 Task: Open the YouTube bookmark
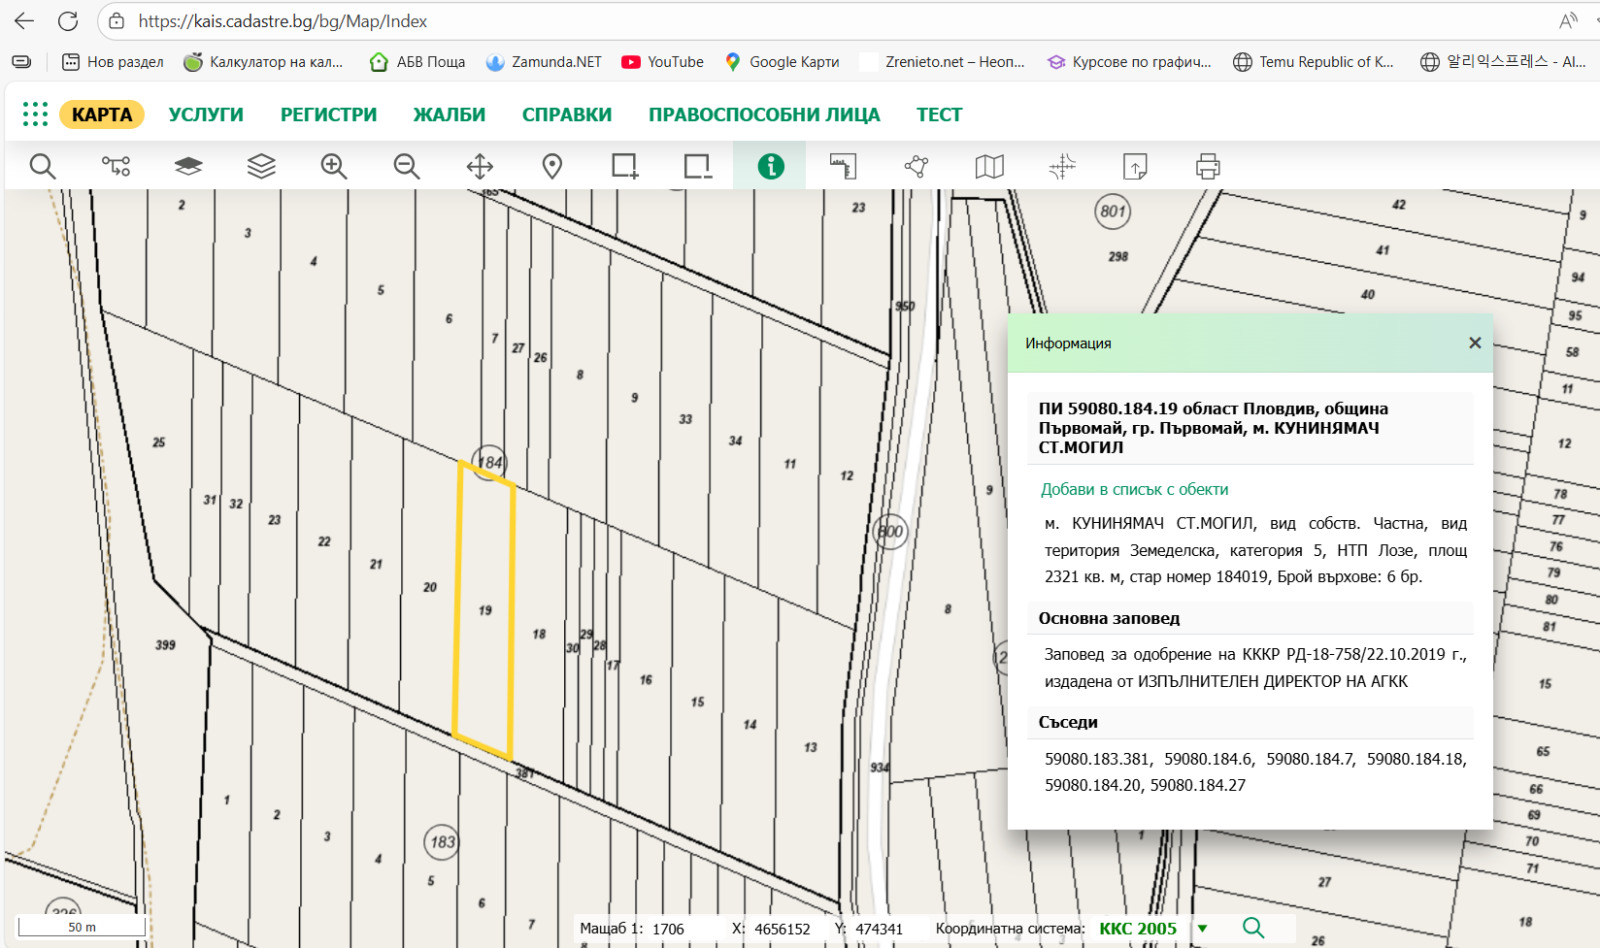pyautogui.click(x=662, y=61)
